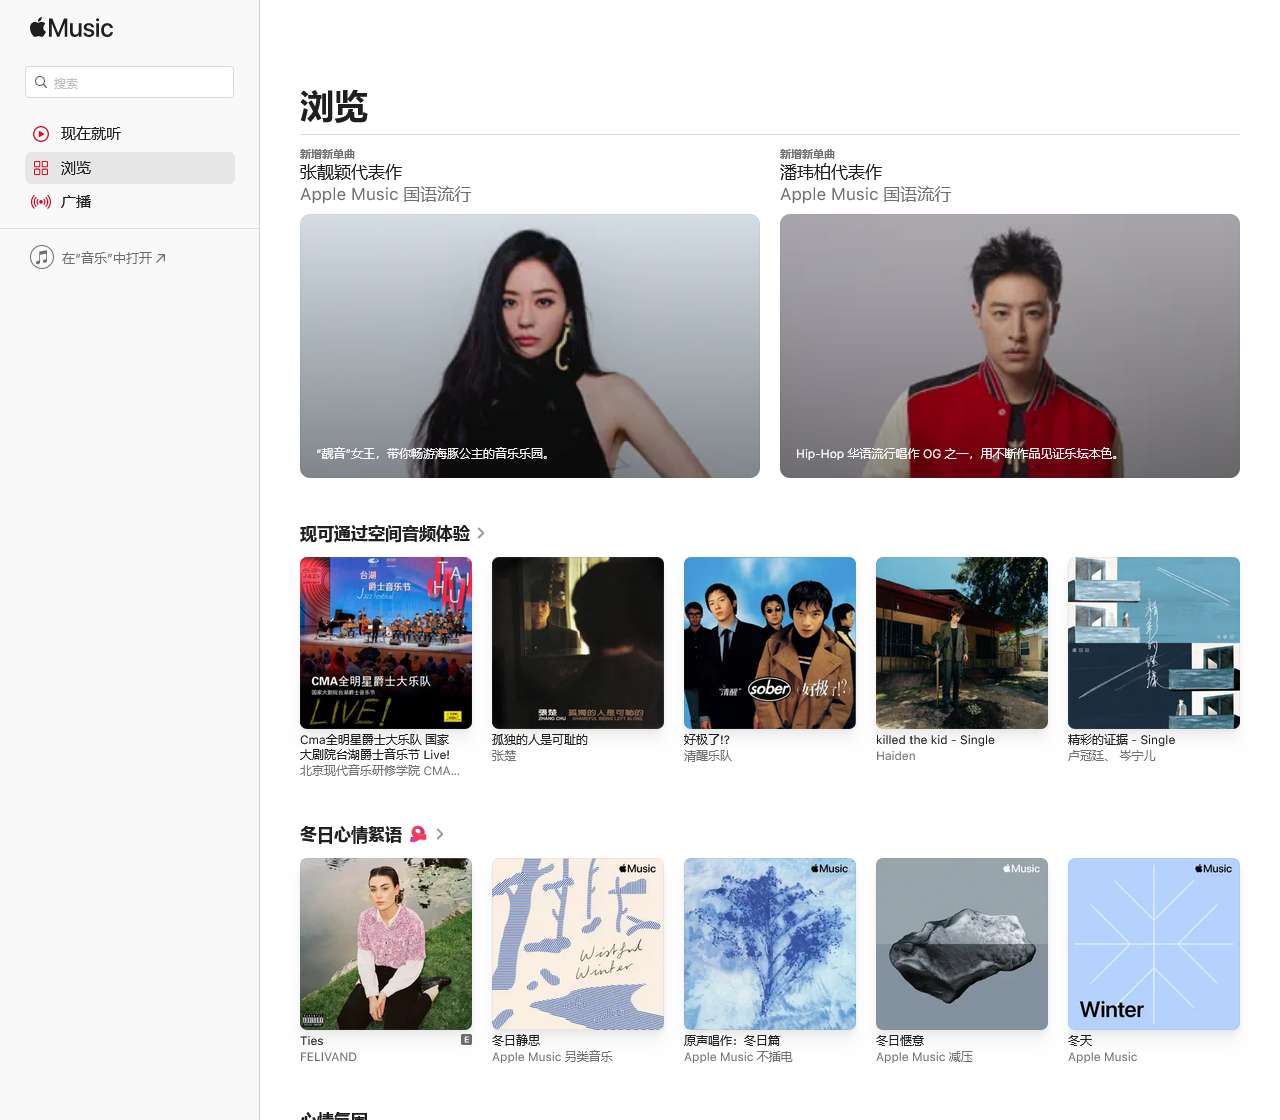Viewport: 1280px width, 1120px height.
Task: Open the 潘玮柏 featured banner image
Action: coord(1010,346)
